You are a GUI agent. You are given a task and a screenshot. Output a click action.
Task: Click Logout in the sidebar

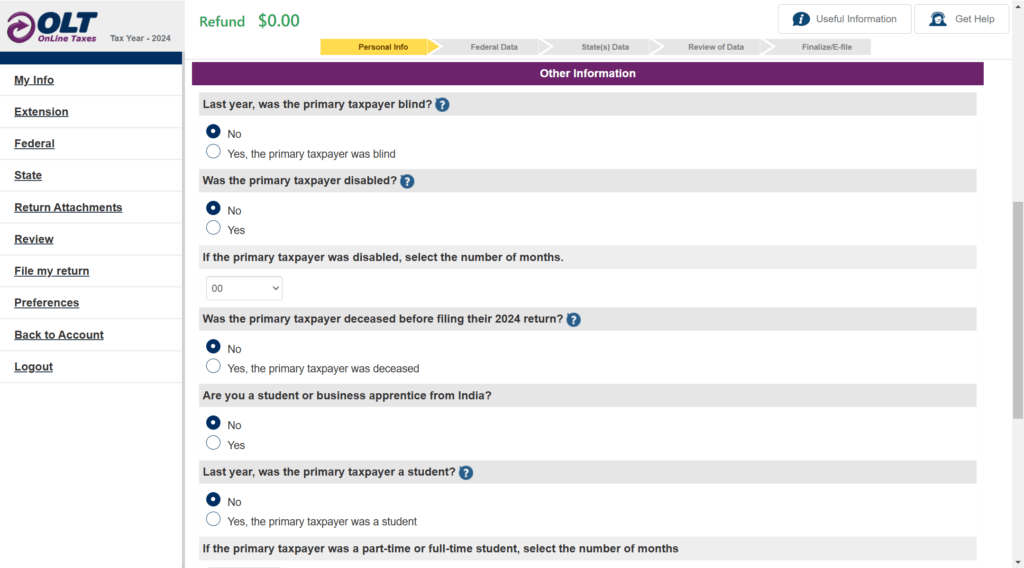coord(33,367)
